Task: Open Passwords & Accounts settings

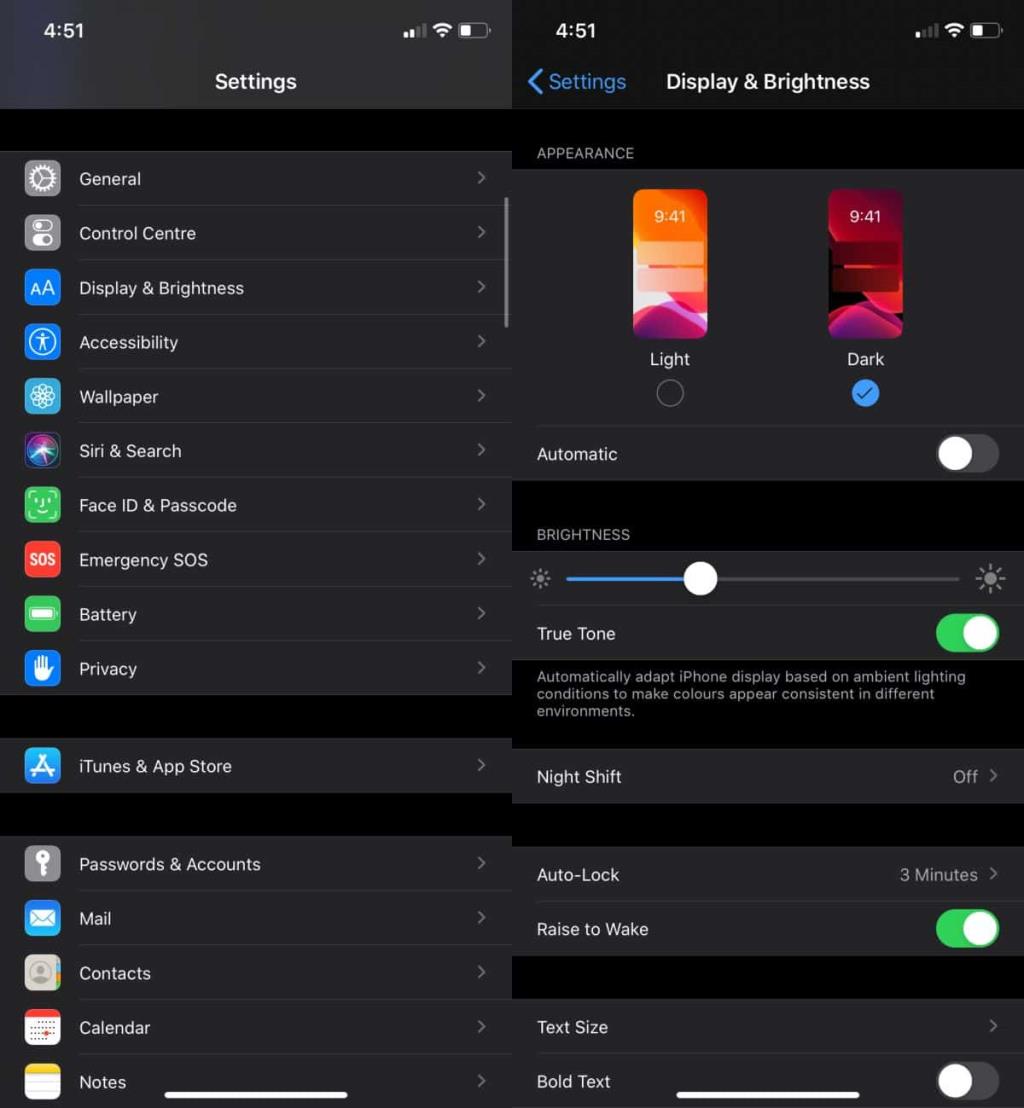Action: (170, 864)
